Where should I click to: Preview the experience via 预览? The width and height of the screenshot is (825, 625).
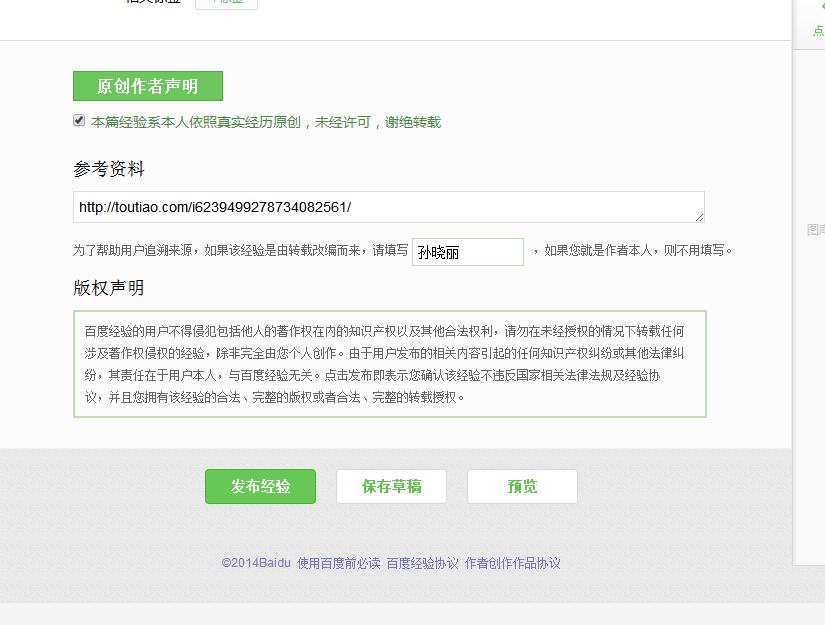522,486
